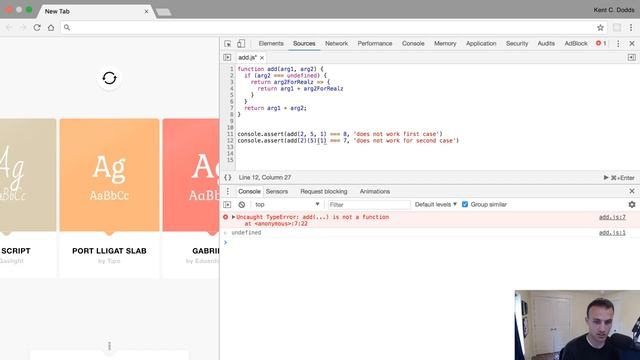The height and width of the screenshot is (360, 640).
Task: Click line 12 console.assert code
Action: [x=348, y=141]
